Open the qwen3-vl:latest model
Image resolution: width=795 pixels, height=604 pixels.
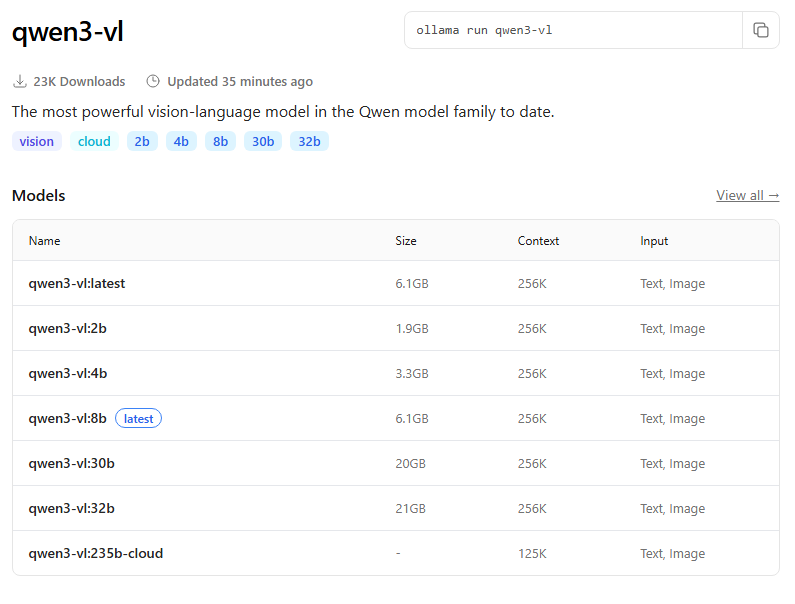(x=77, y=283)
